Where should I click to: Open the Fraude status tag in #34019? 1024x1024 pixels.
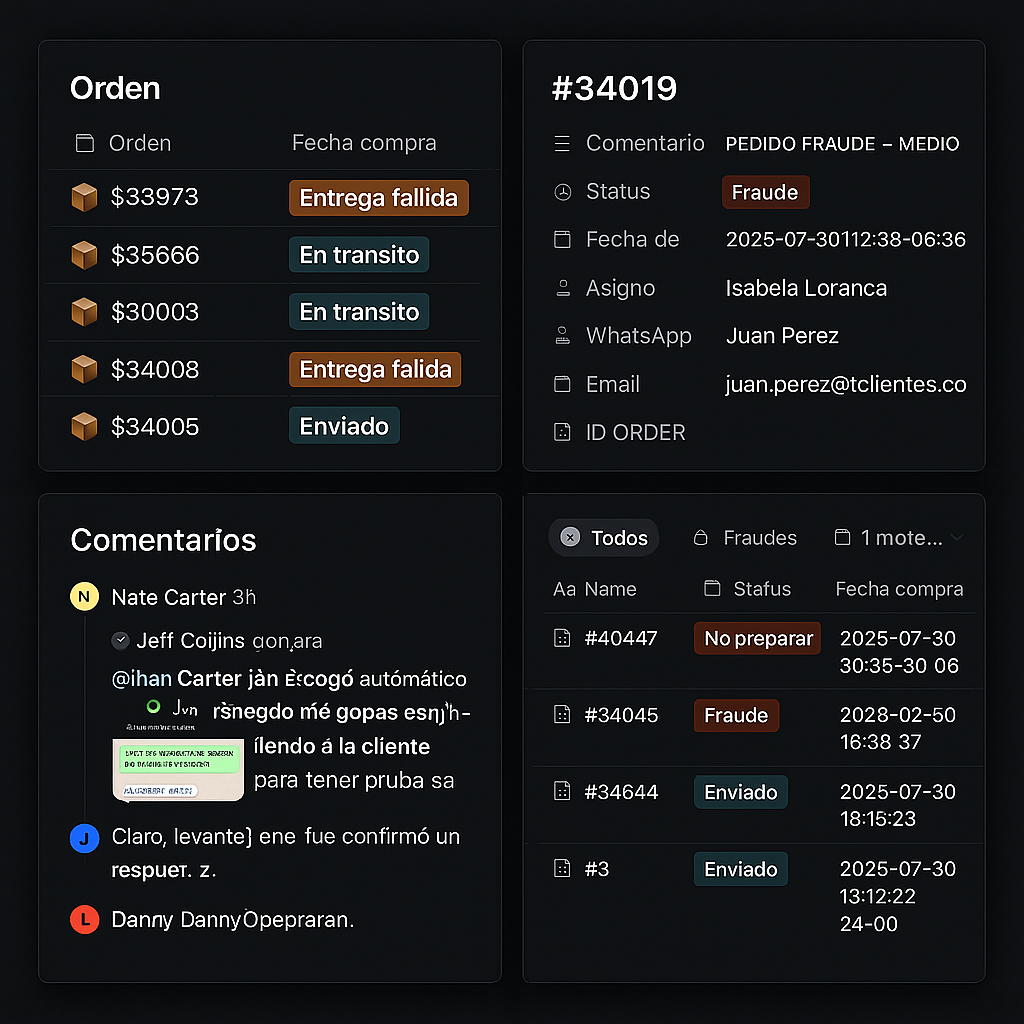pos(765,192)
